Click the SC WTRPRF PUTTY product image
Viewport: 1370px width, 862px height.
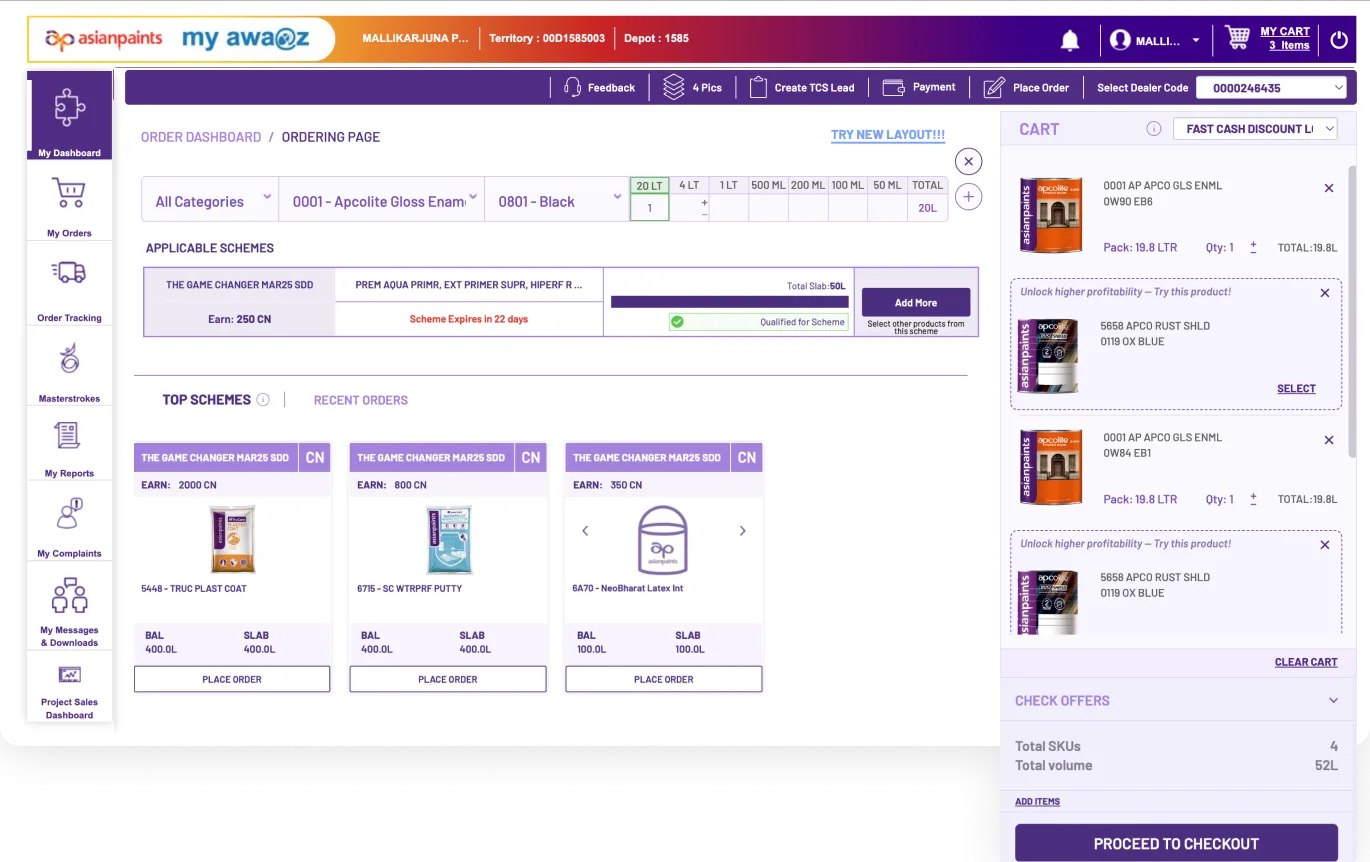(x=448, y=539)
